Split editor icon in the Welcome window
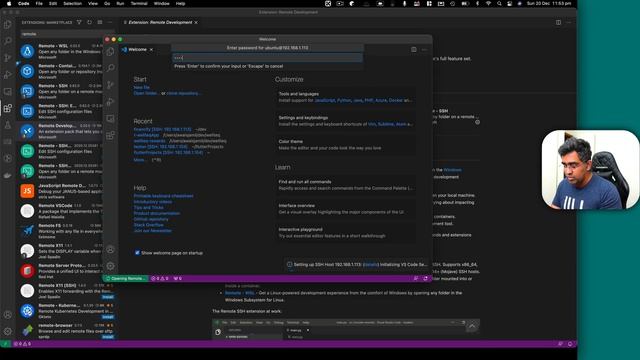Screen dimensions: 640x360 click(413, 49)
